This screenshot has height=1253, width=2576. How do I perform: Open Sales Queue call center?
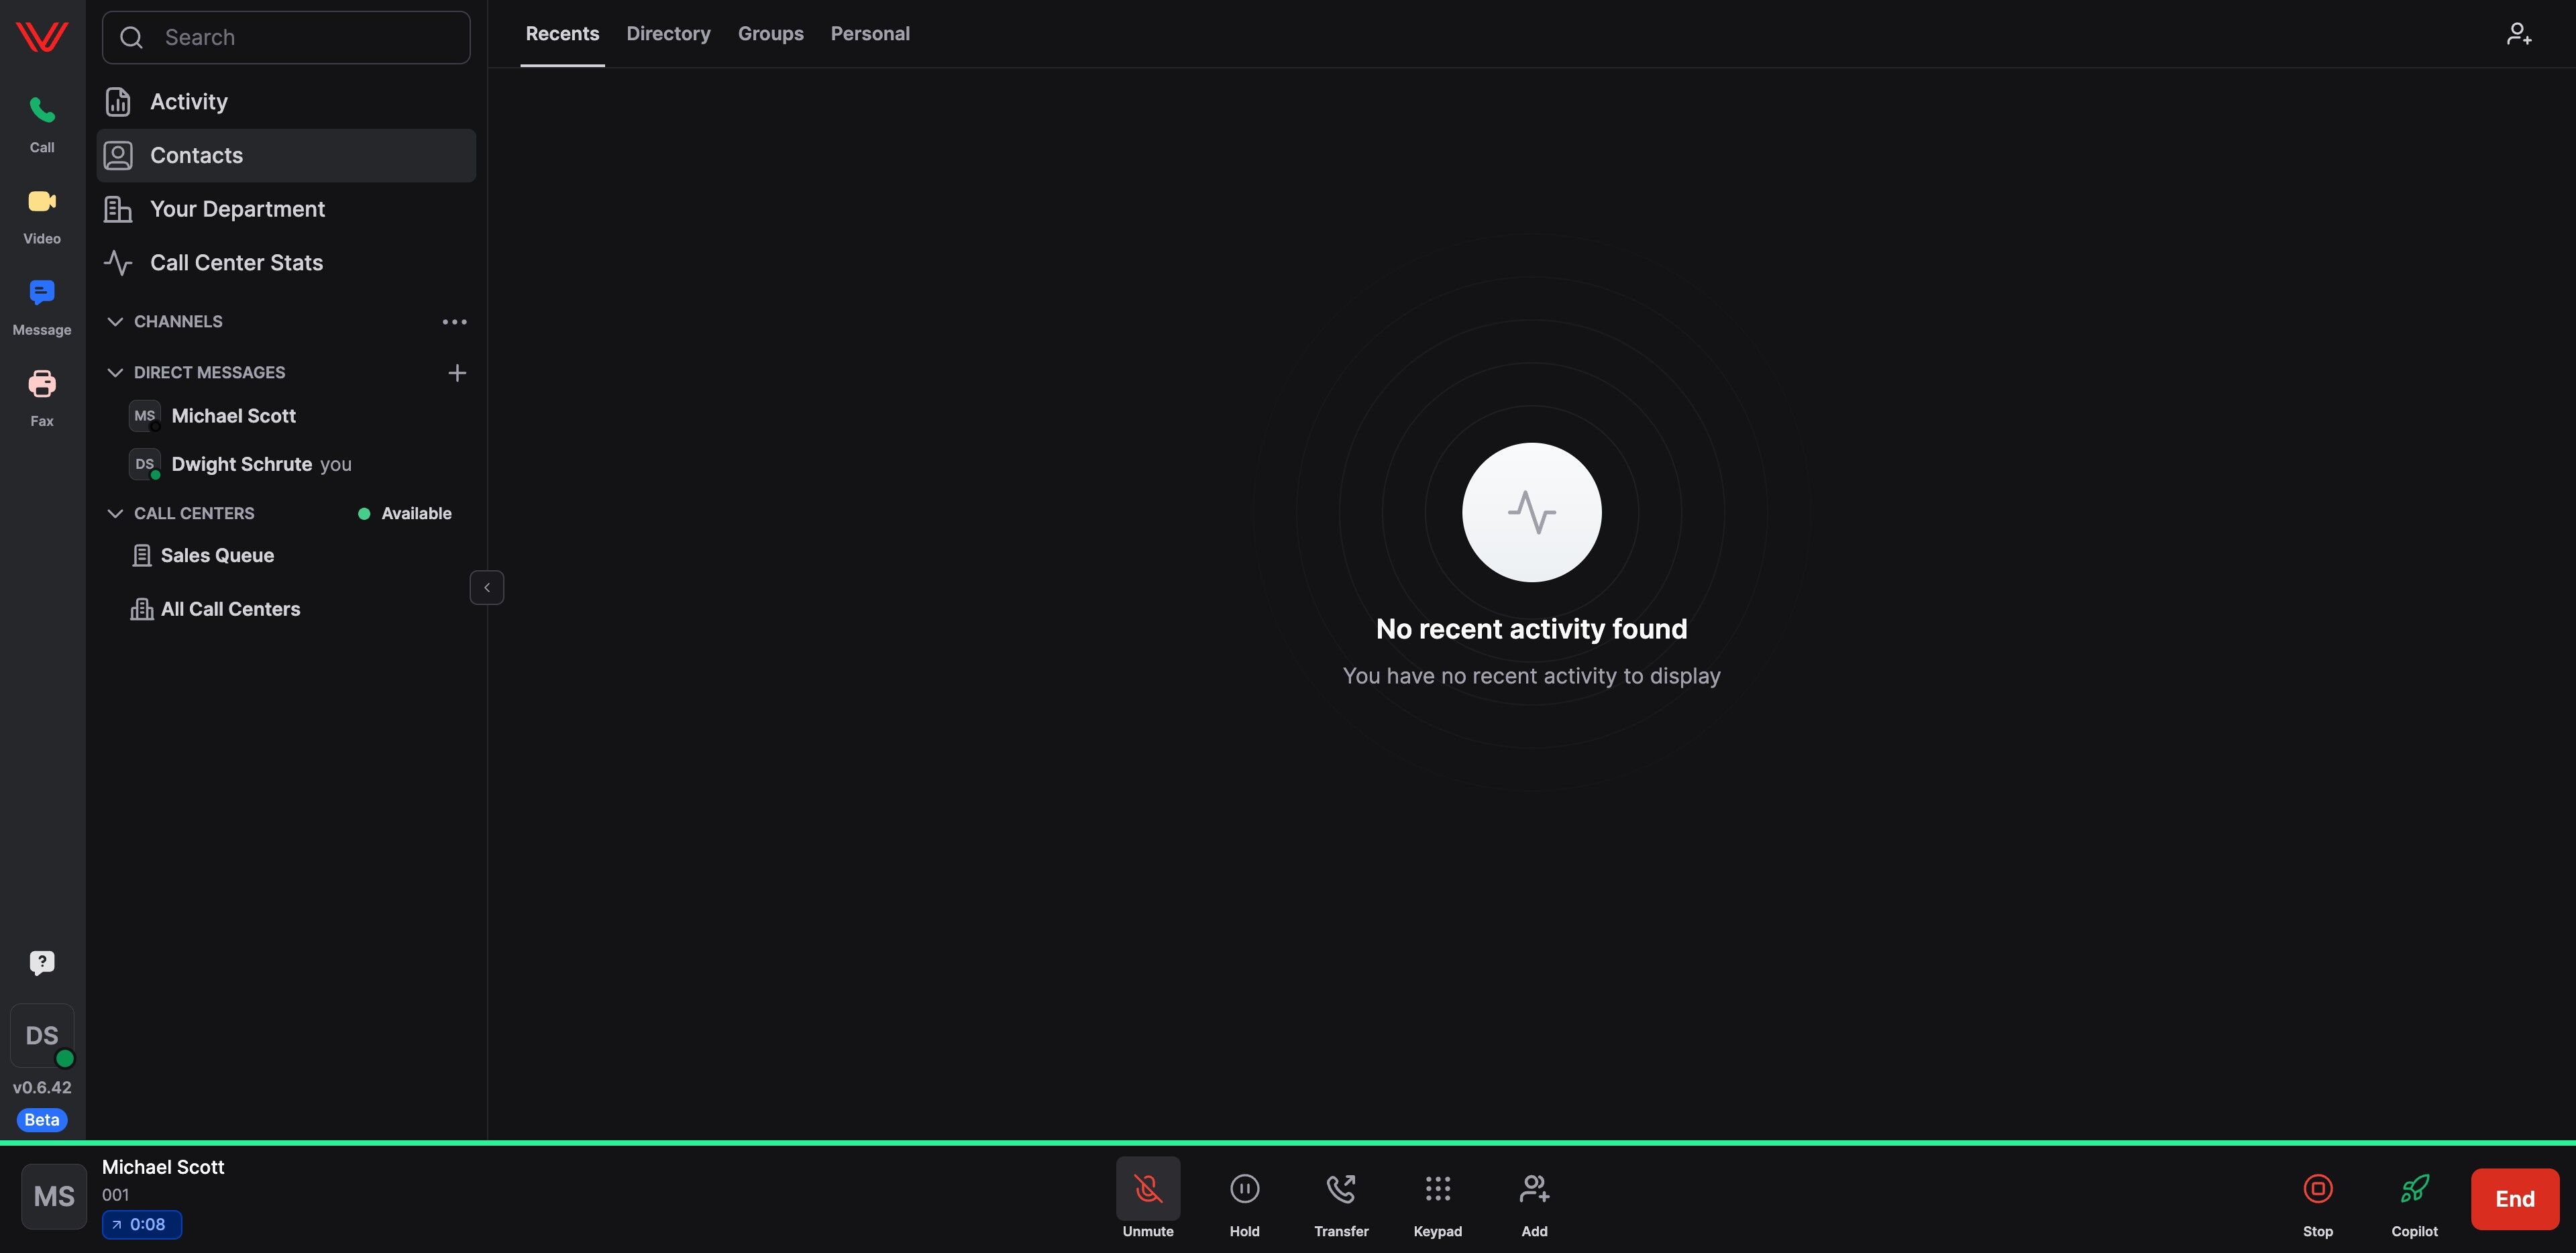(217, 556)
